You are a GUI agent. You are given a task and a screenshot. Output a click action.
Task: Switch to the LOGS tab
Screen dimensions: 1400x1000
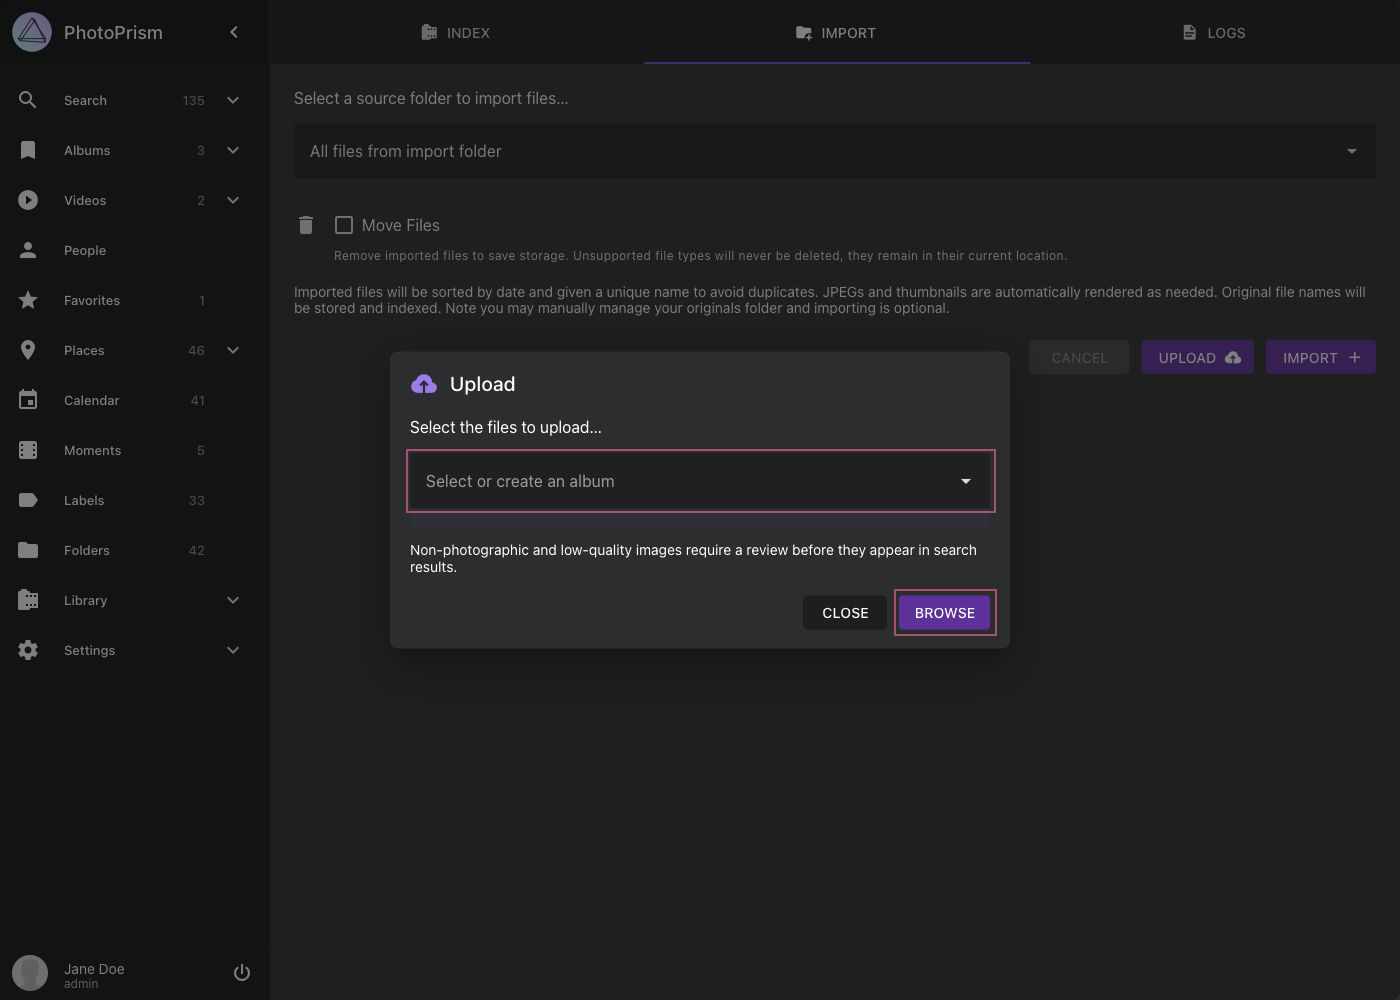(x=1213, y=32)
